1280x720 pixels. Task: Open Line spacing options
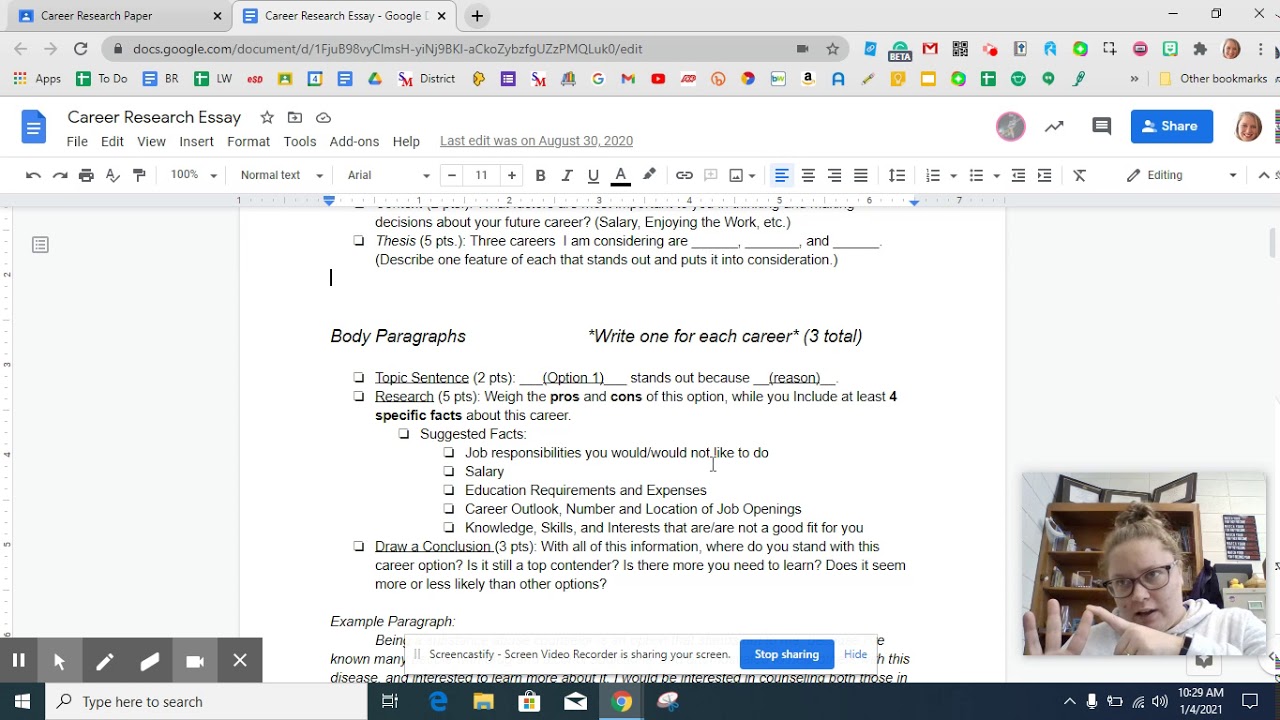pos(897,175)
